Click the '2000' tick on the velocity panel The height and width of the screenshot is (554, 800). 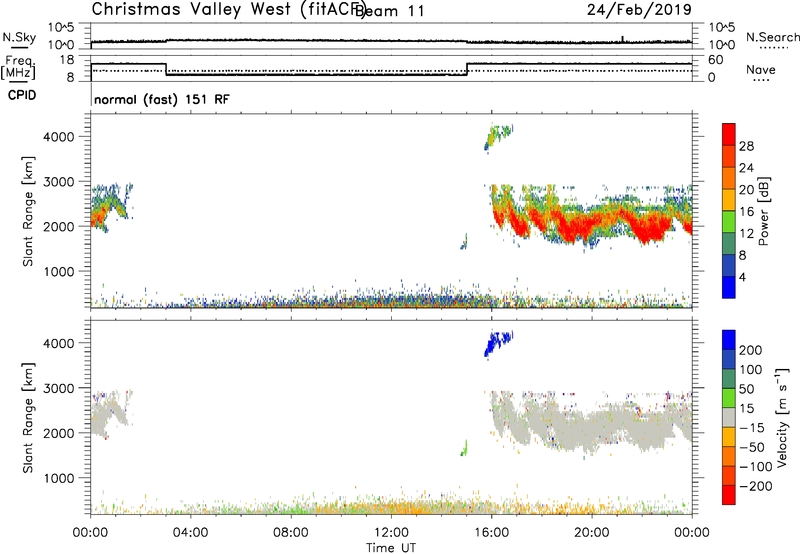tap(59, 433)
